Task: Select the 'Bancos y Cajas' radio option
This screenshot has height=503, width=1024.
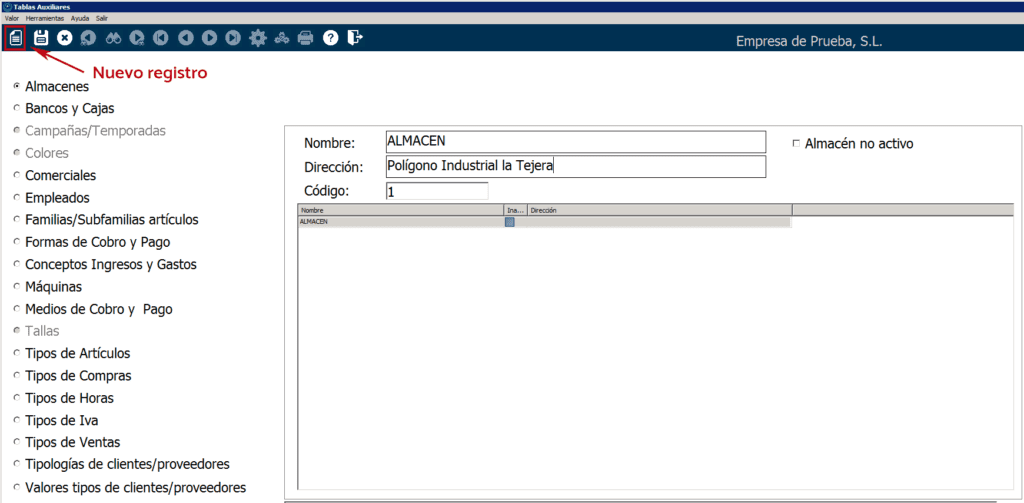Action: [17, 109]
